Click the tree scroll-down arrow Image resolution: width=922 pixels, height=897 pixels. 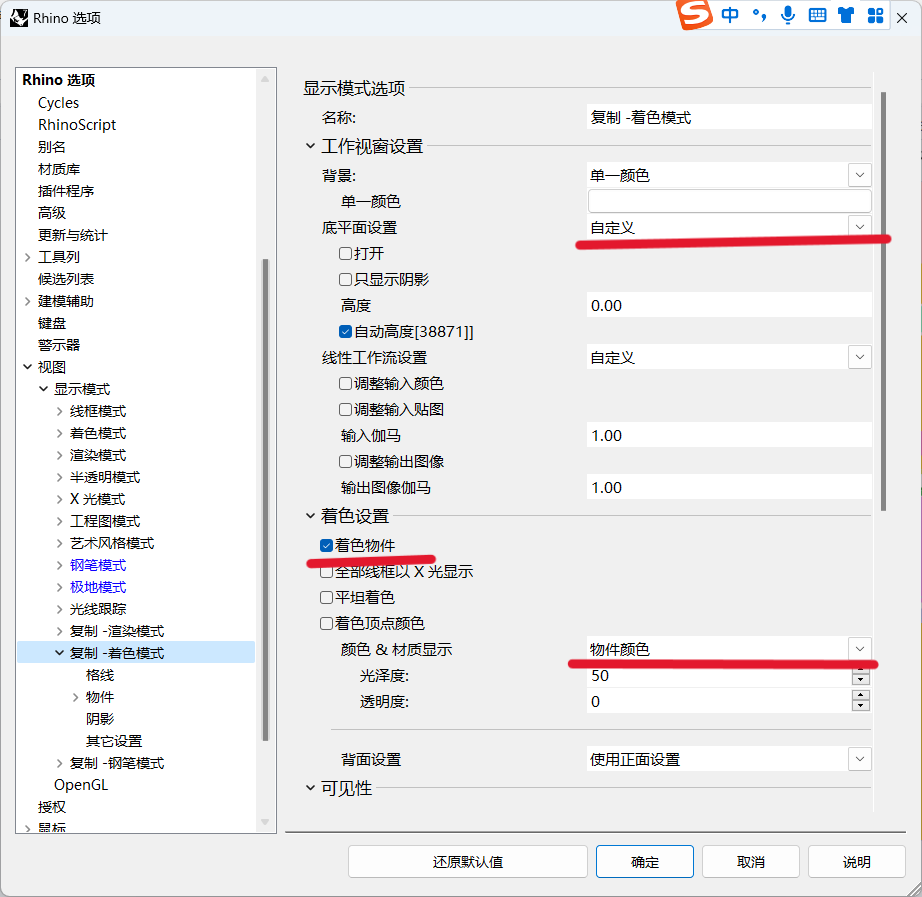point(265,822)
